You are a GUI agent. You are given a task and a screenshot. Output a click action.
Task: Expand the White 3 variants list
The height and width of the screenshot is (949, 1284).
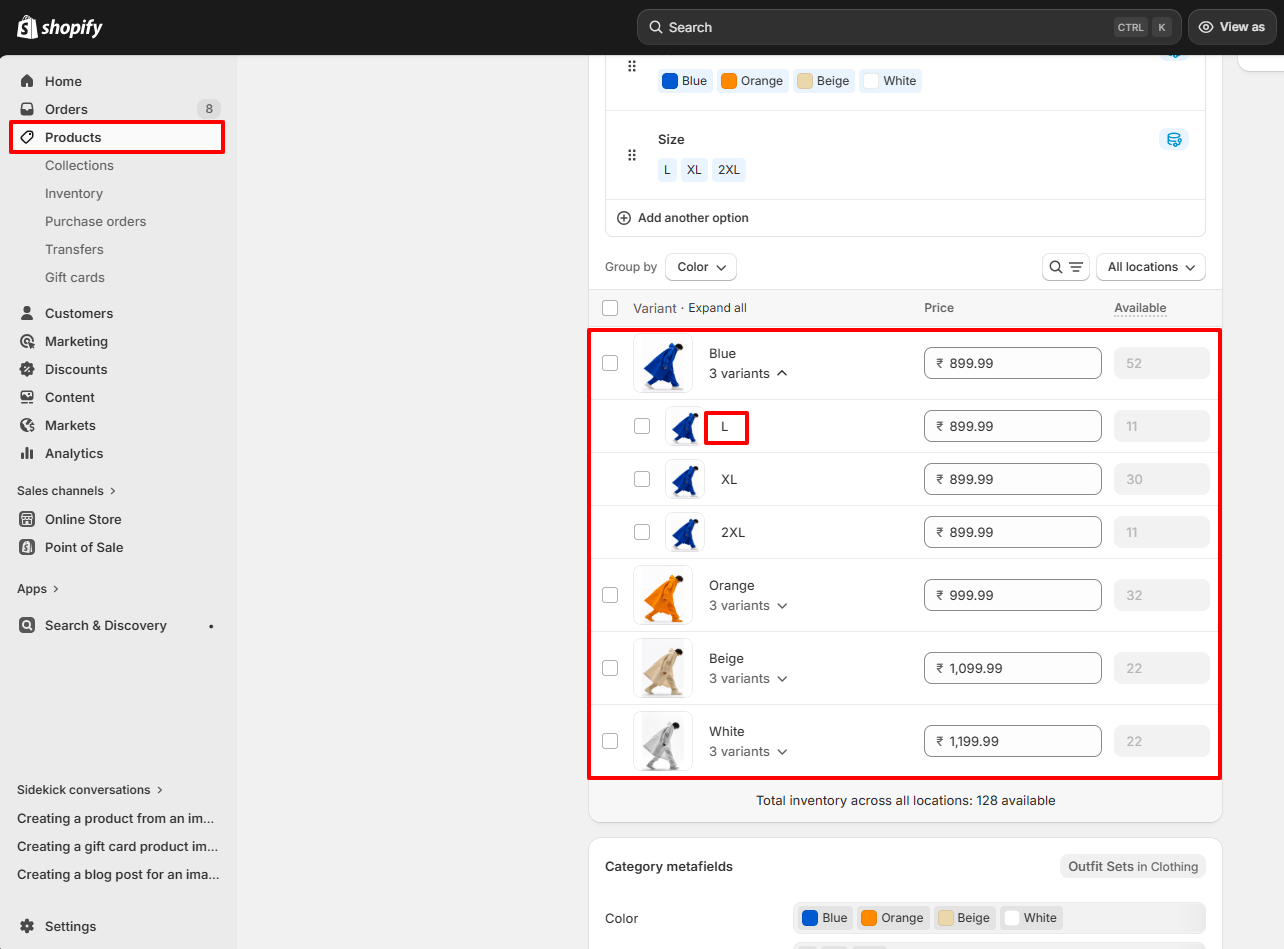(x=749, y=751)
